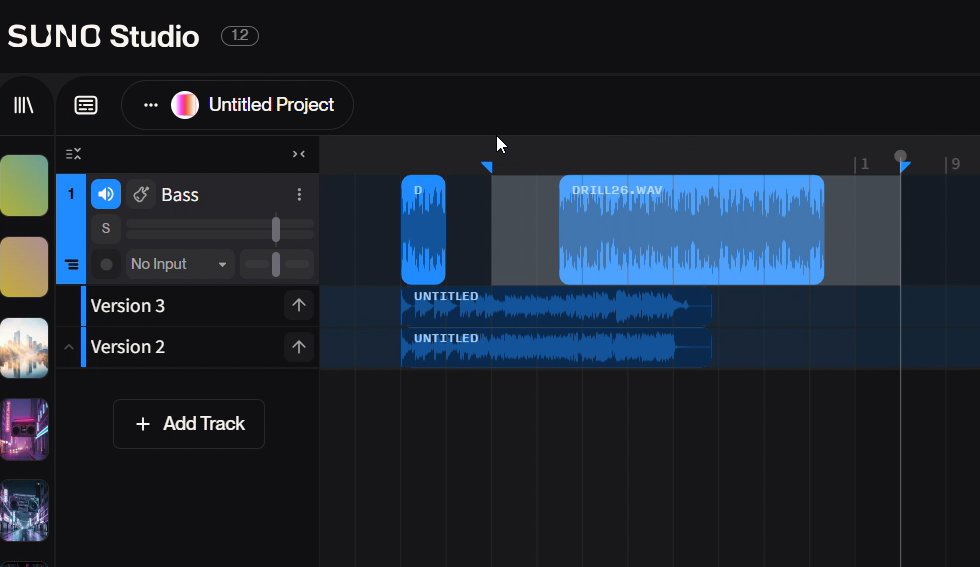Open the project three-dot options menu

click(151, 105)
